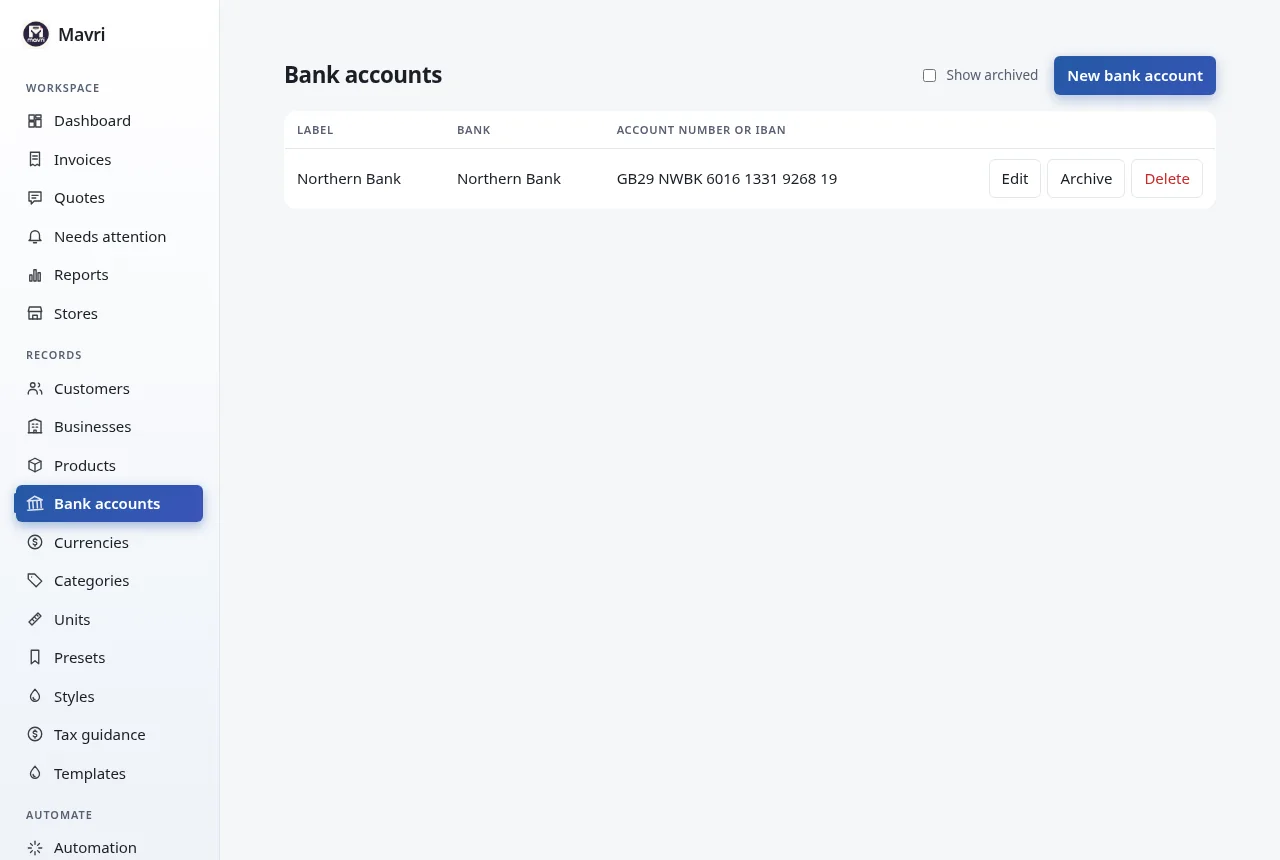Open Dashboard from the sidebar
The width and height of the screenshot is (1280, 860).
109,121
